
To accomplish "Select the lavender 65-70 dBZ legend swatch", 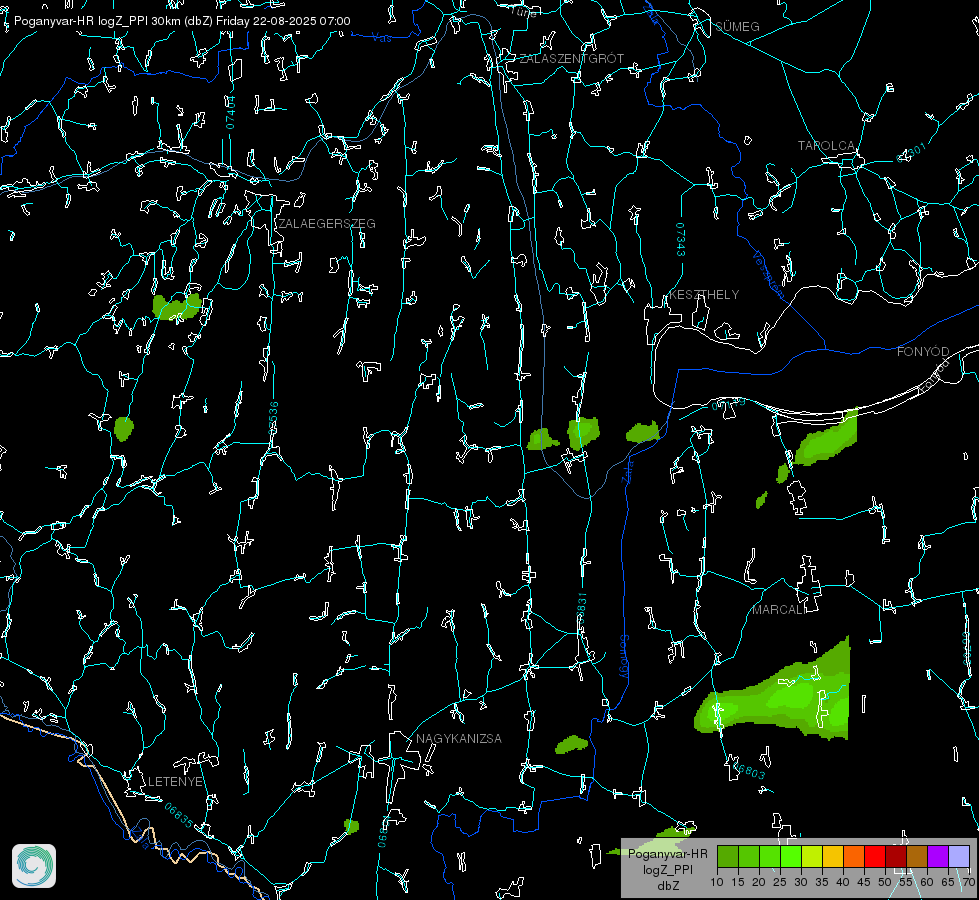I will (x=959, y=856).
